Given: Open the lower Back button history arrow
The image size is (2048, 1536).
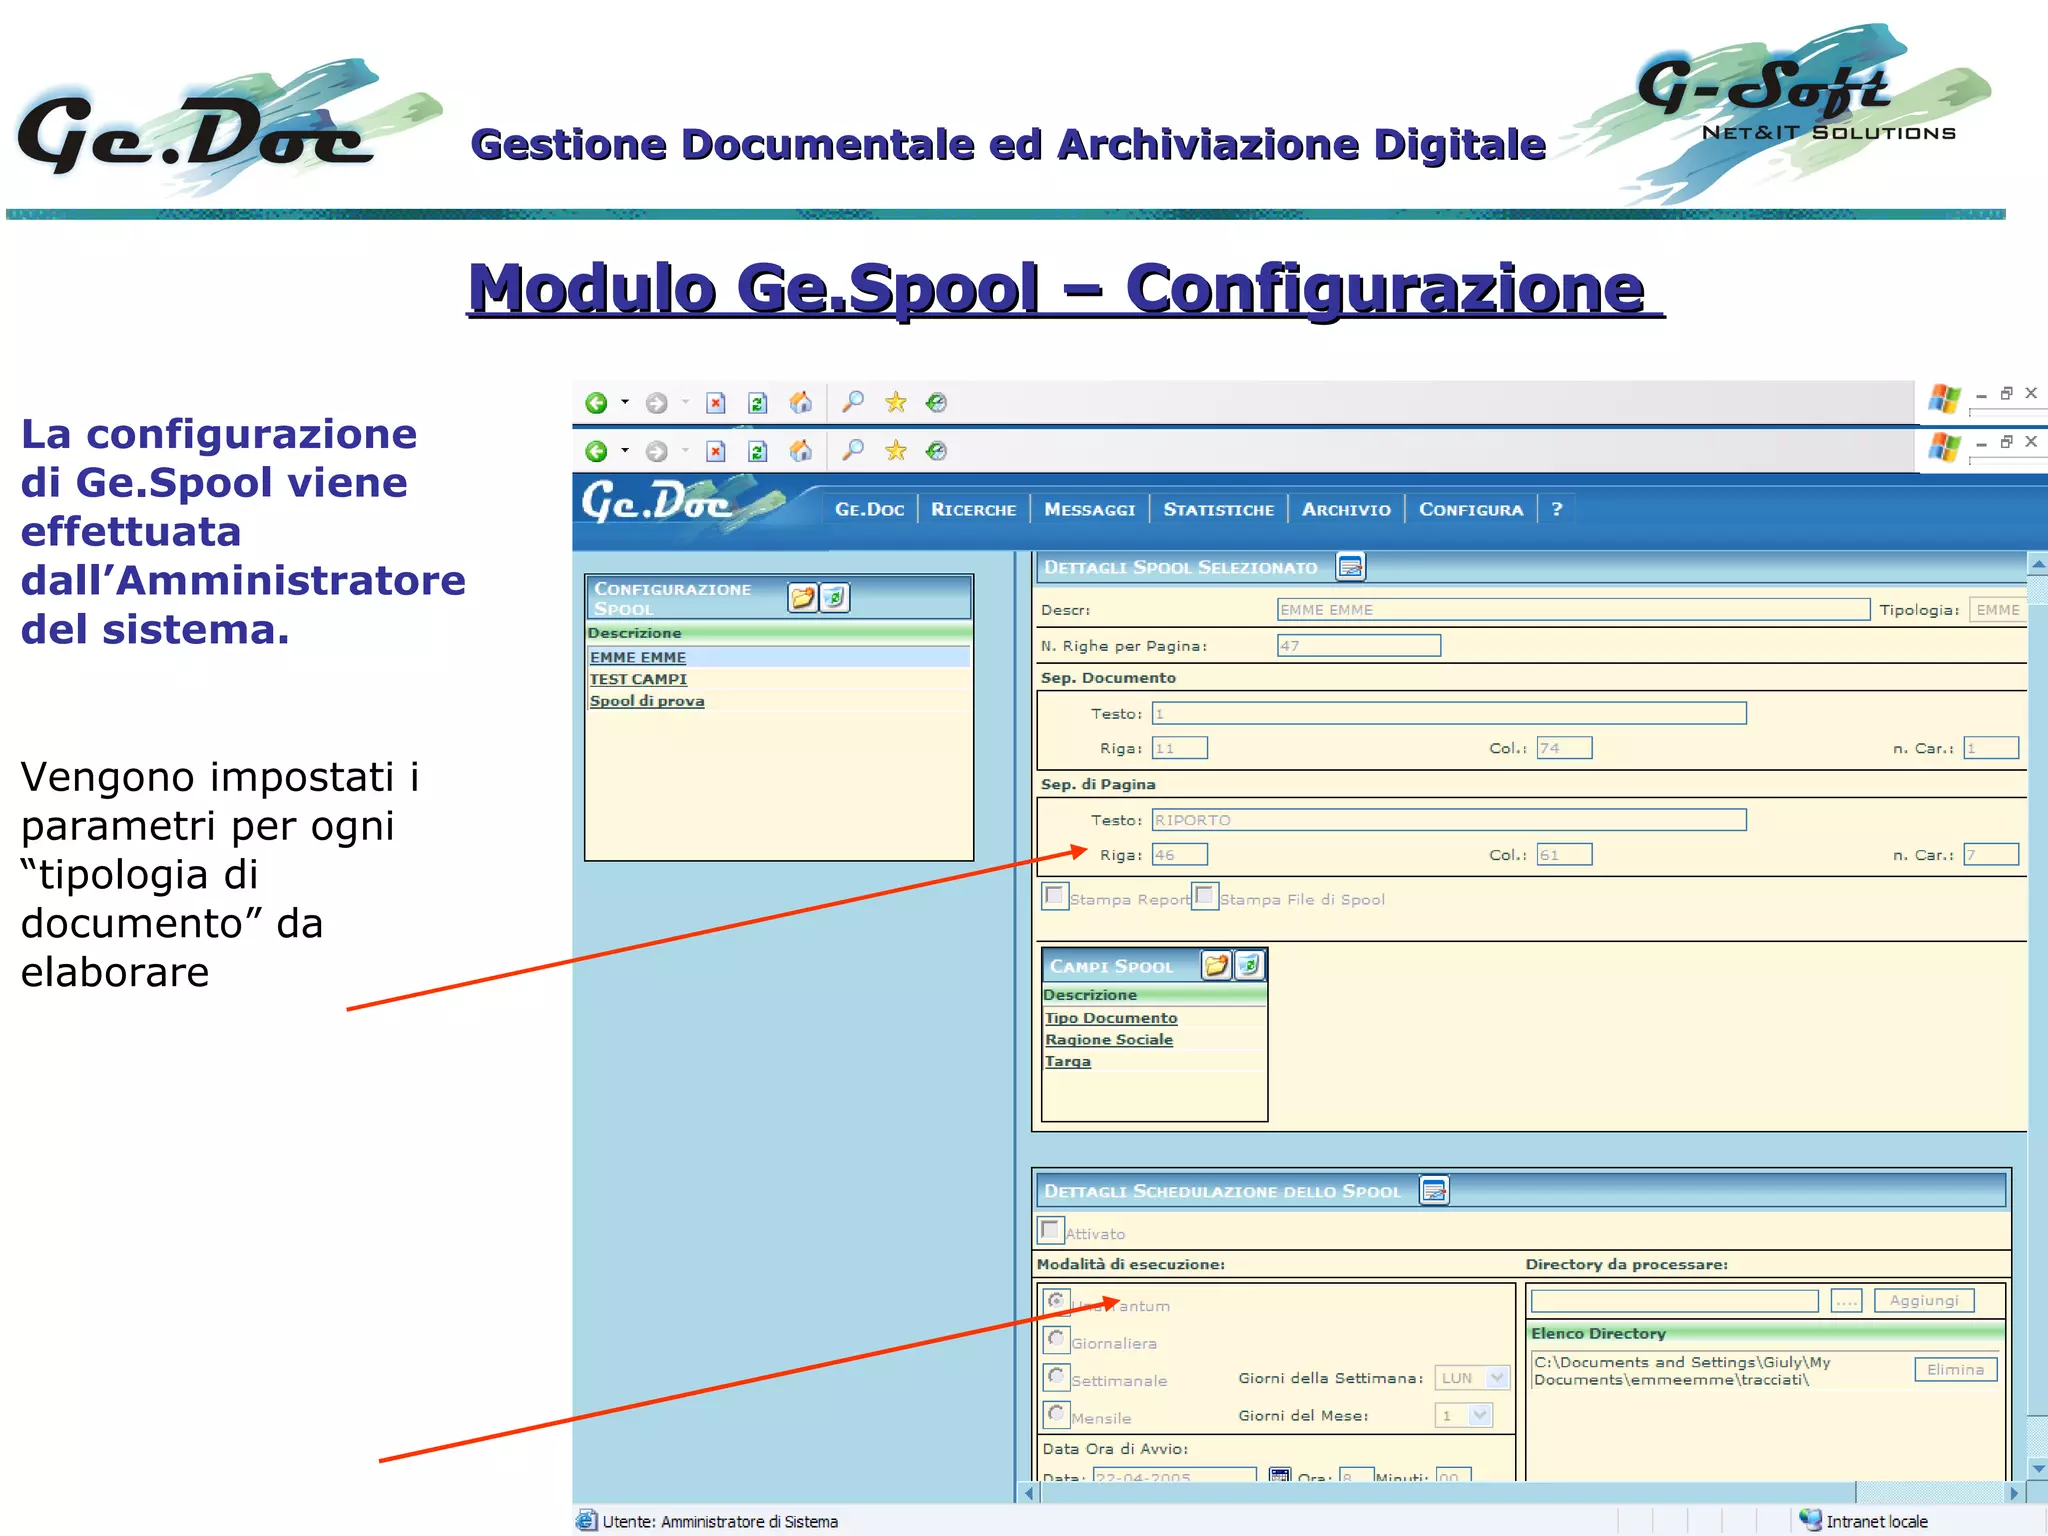Looking at the screenshot, I should (x=625, y=451).
